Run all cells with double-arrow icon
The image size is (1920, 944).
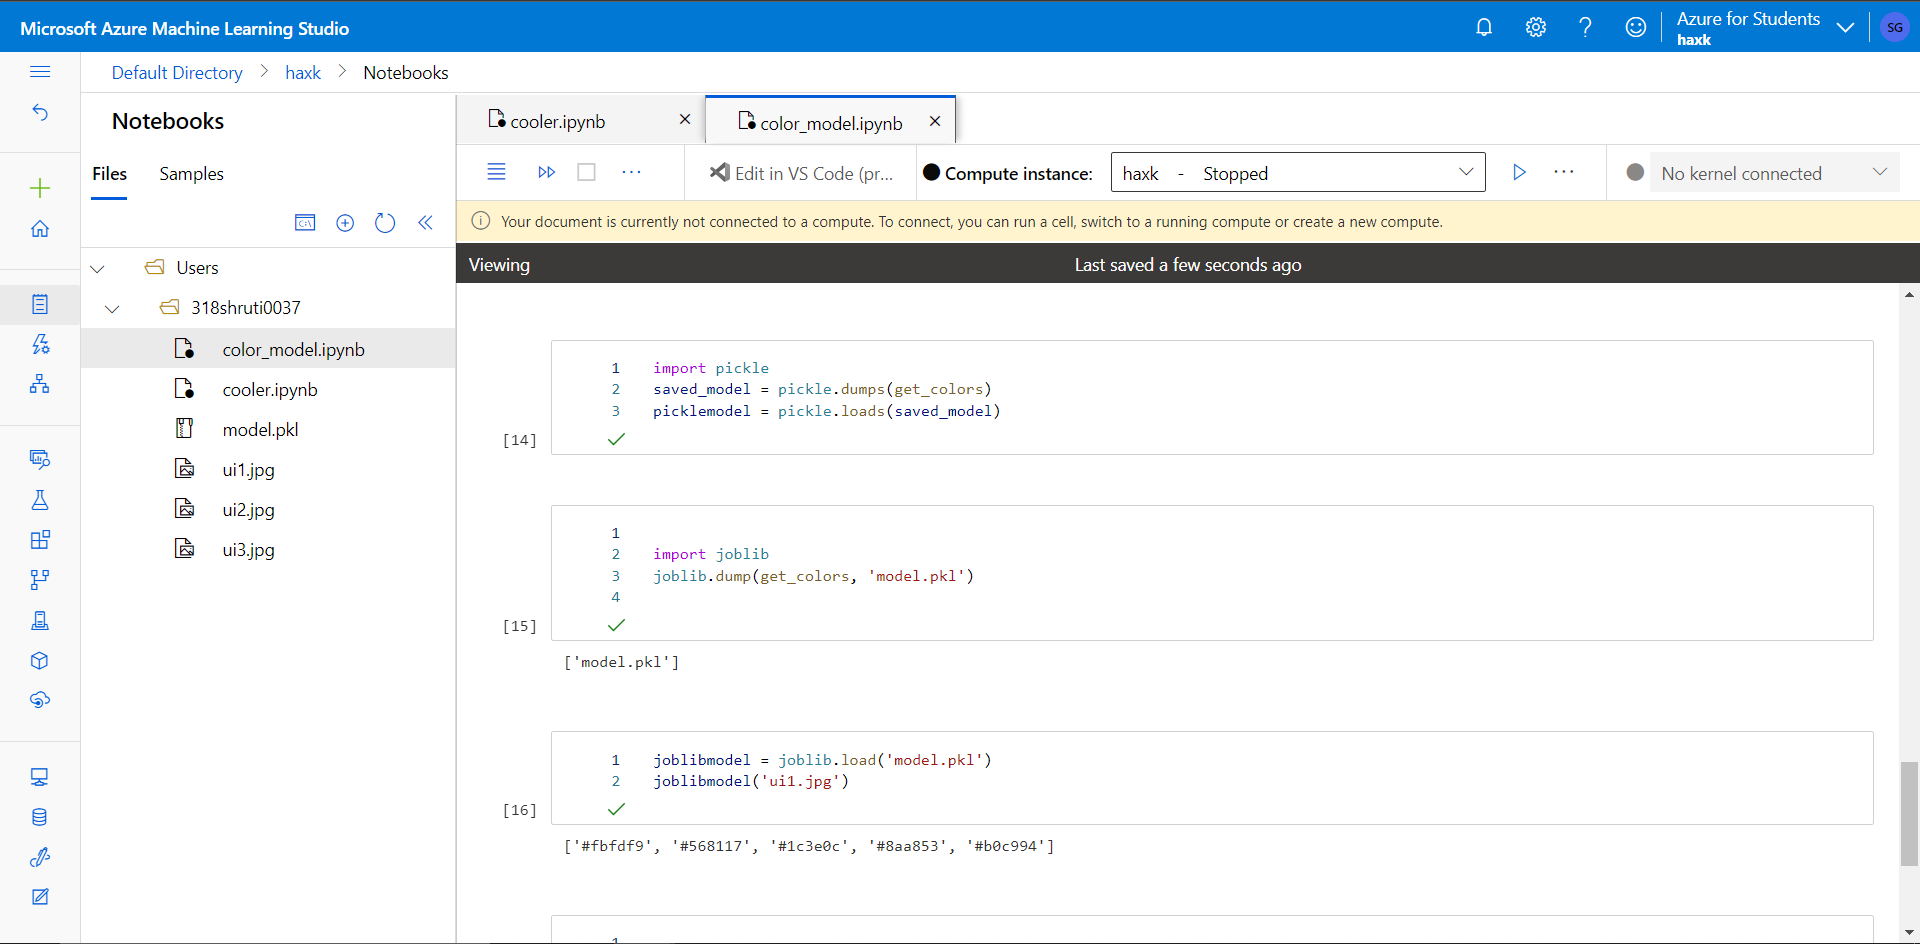tap(546, 172)
